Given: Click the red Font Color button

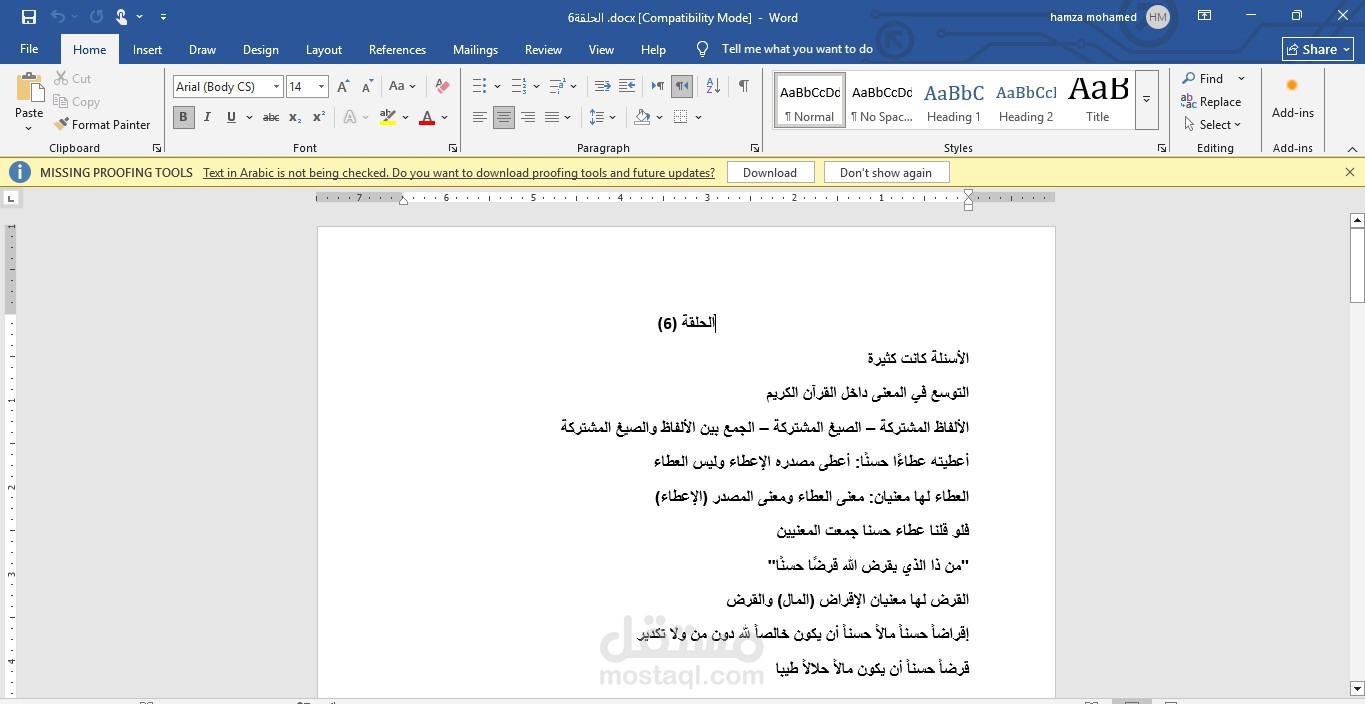Looking at the screenshot, I should coord(427,118).
